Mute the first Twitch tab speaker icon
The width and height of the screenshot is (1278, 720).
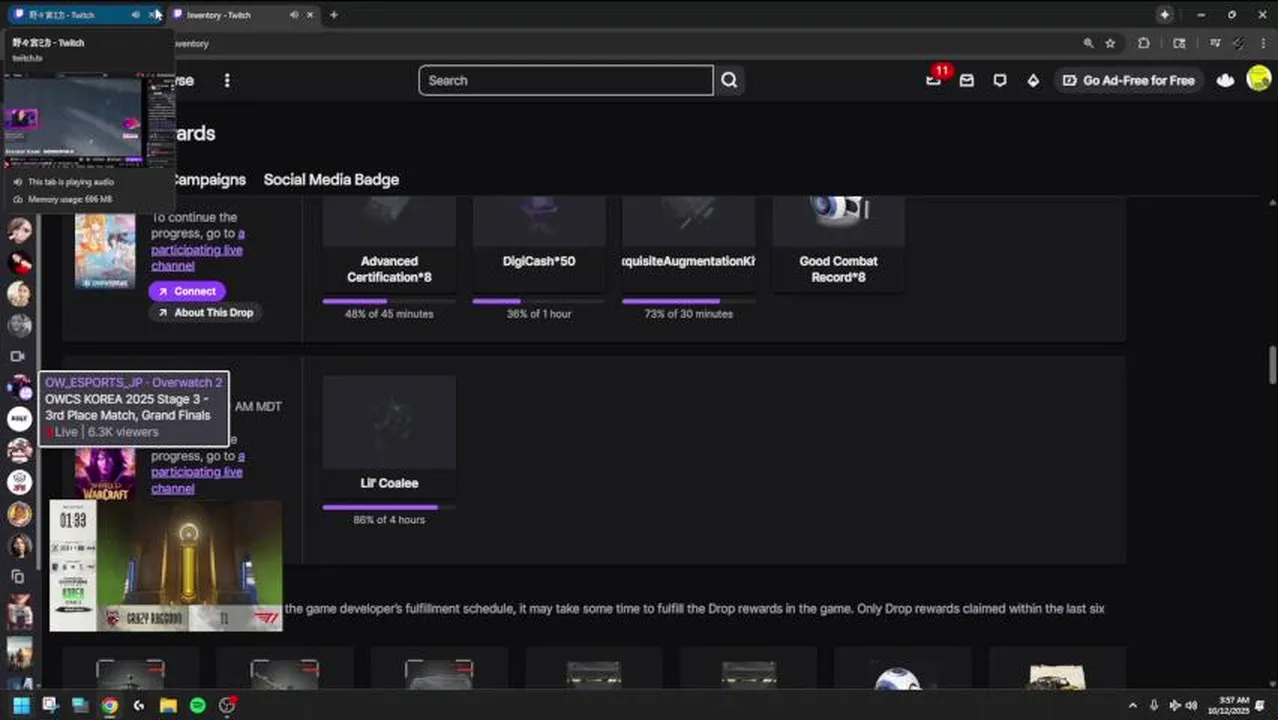tap(136, 15)
